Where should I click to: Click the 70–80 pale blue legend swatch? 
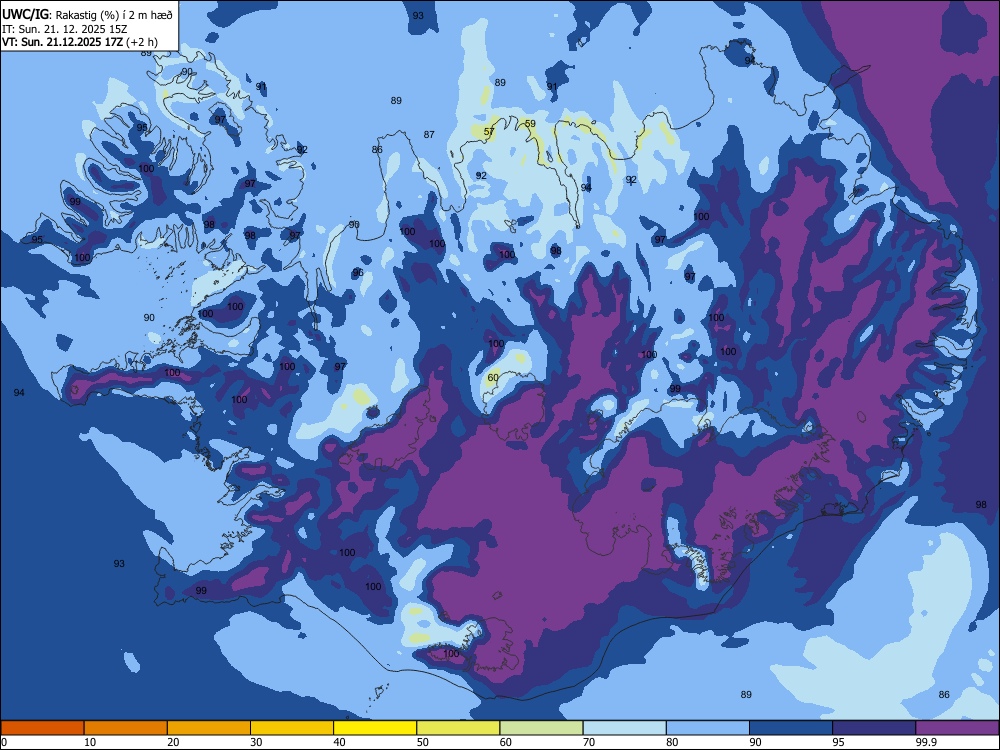coord(624,728)
